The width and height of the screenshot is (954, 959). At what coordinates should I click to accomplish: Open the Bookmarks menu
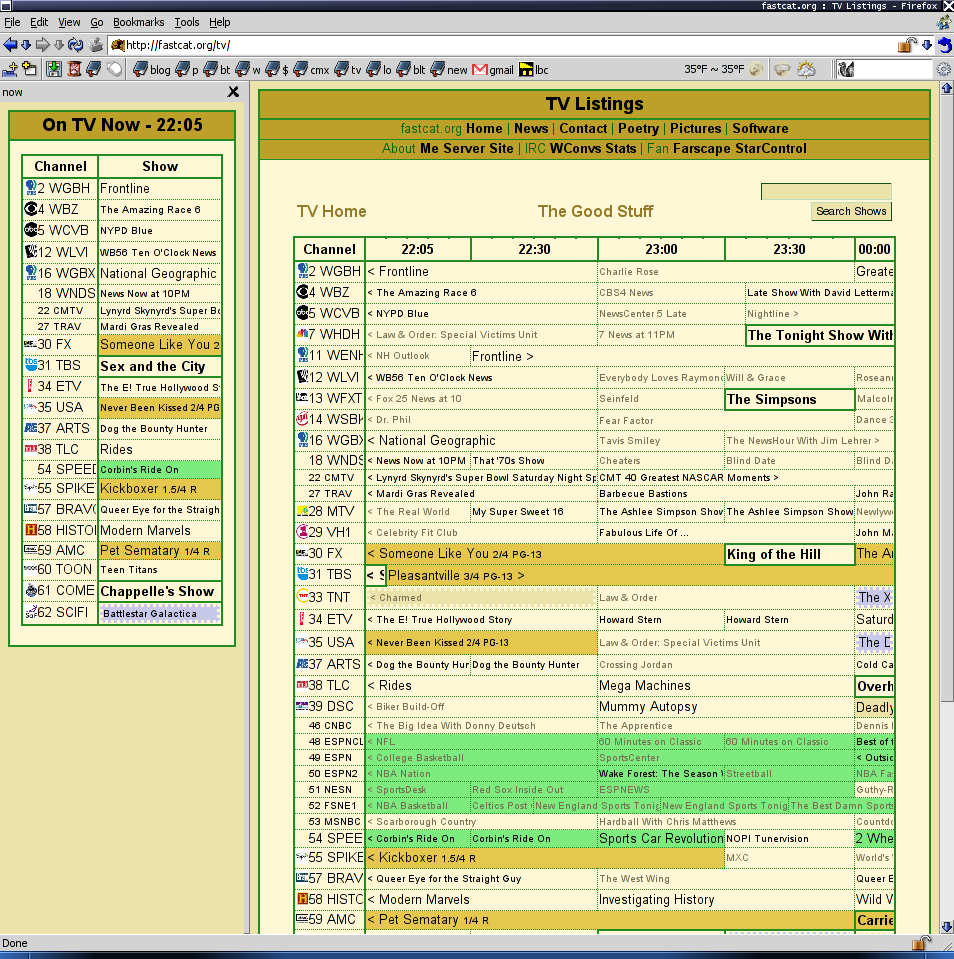[139, 22]
